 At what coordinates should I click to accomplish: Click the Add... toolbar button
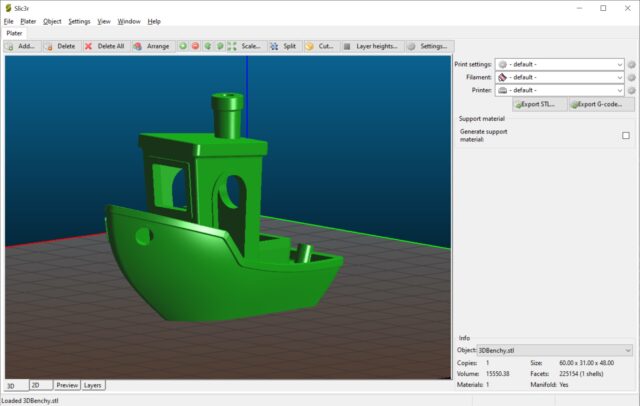click(23, 46)
